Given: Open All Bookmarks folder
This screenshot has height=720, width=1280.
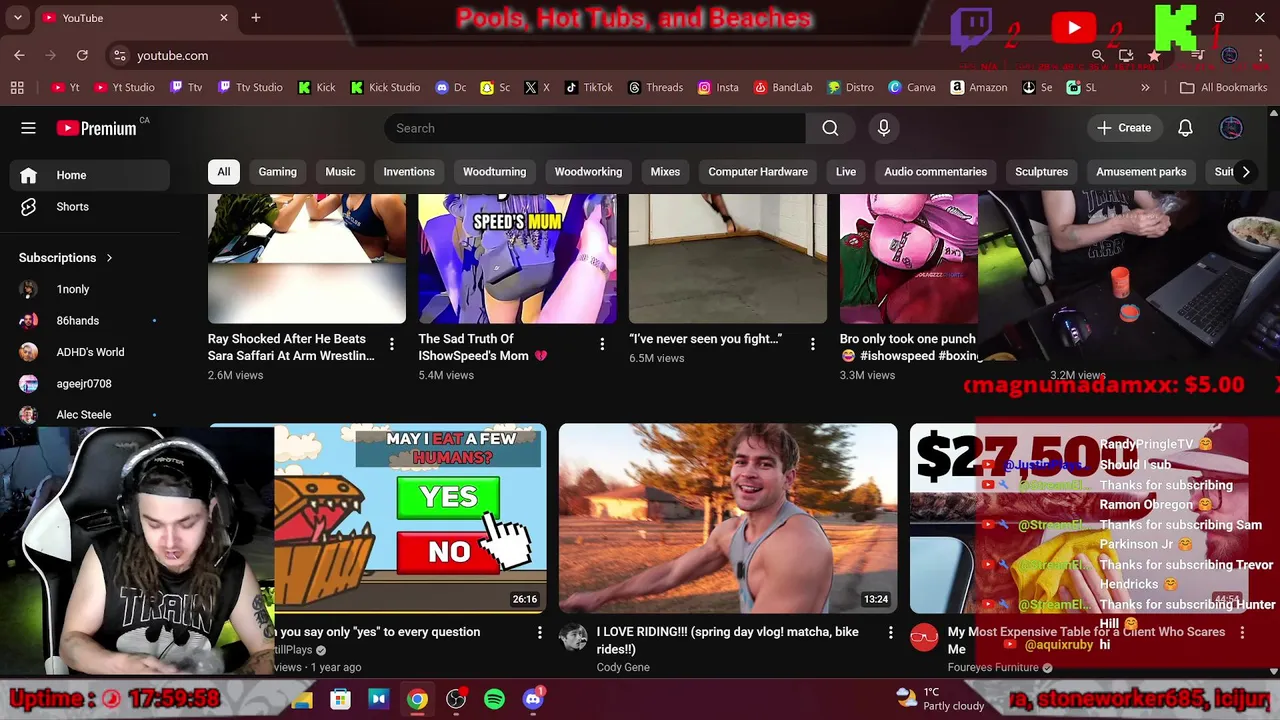Looking at the screenshot, I should (x=1223, y=88).
